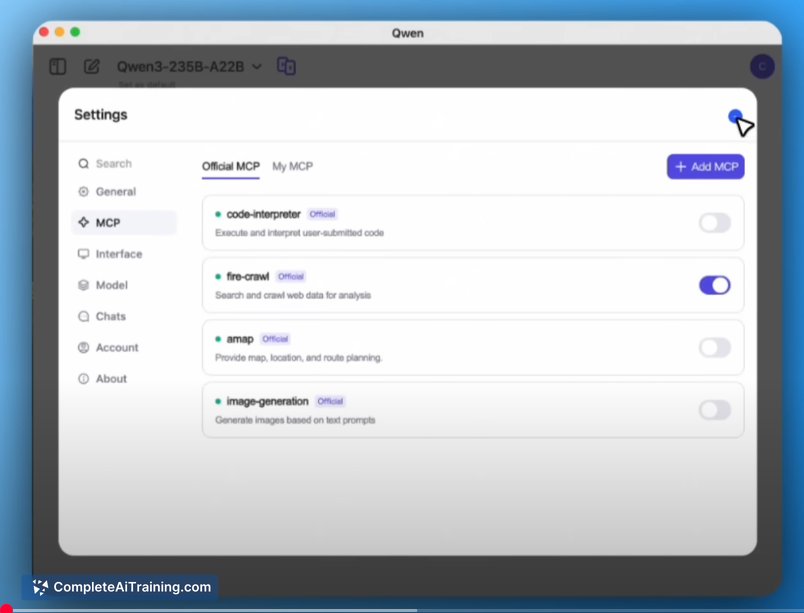Enable the image-generation toggle
The image size is (804, 613).
pos(715,410)
